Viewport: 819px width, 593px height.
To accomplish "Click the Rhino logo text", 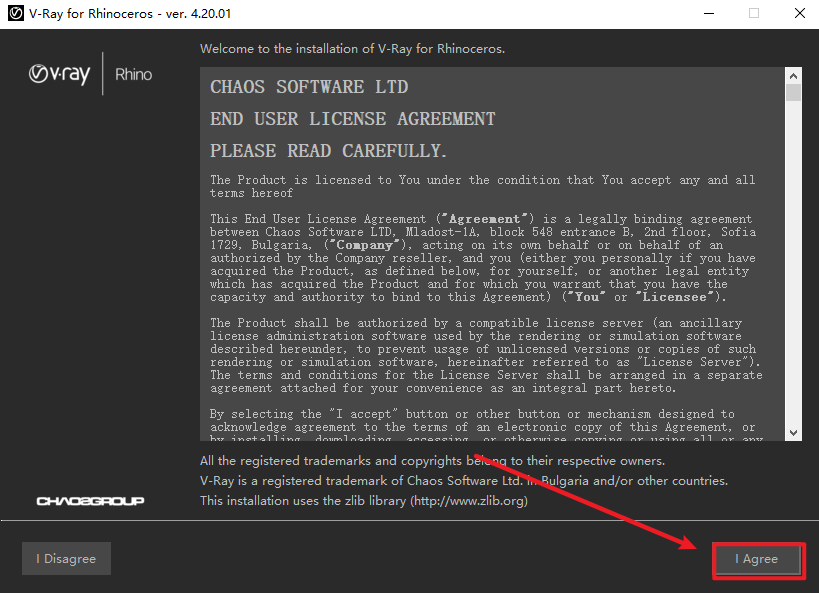I will (x=134, y=74).
